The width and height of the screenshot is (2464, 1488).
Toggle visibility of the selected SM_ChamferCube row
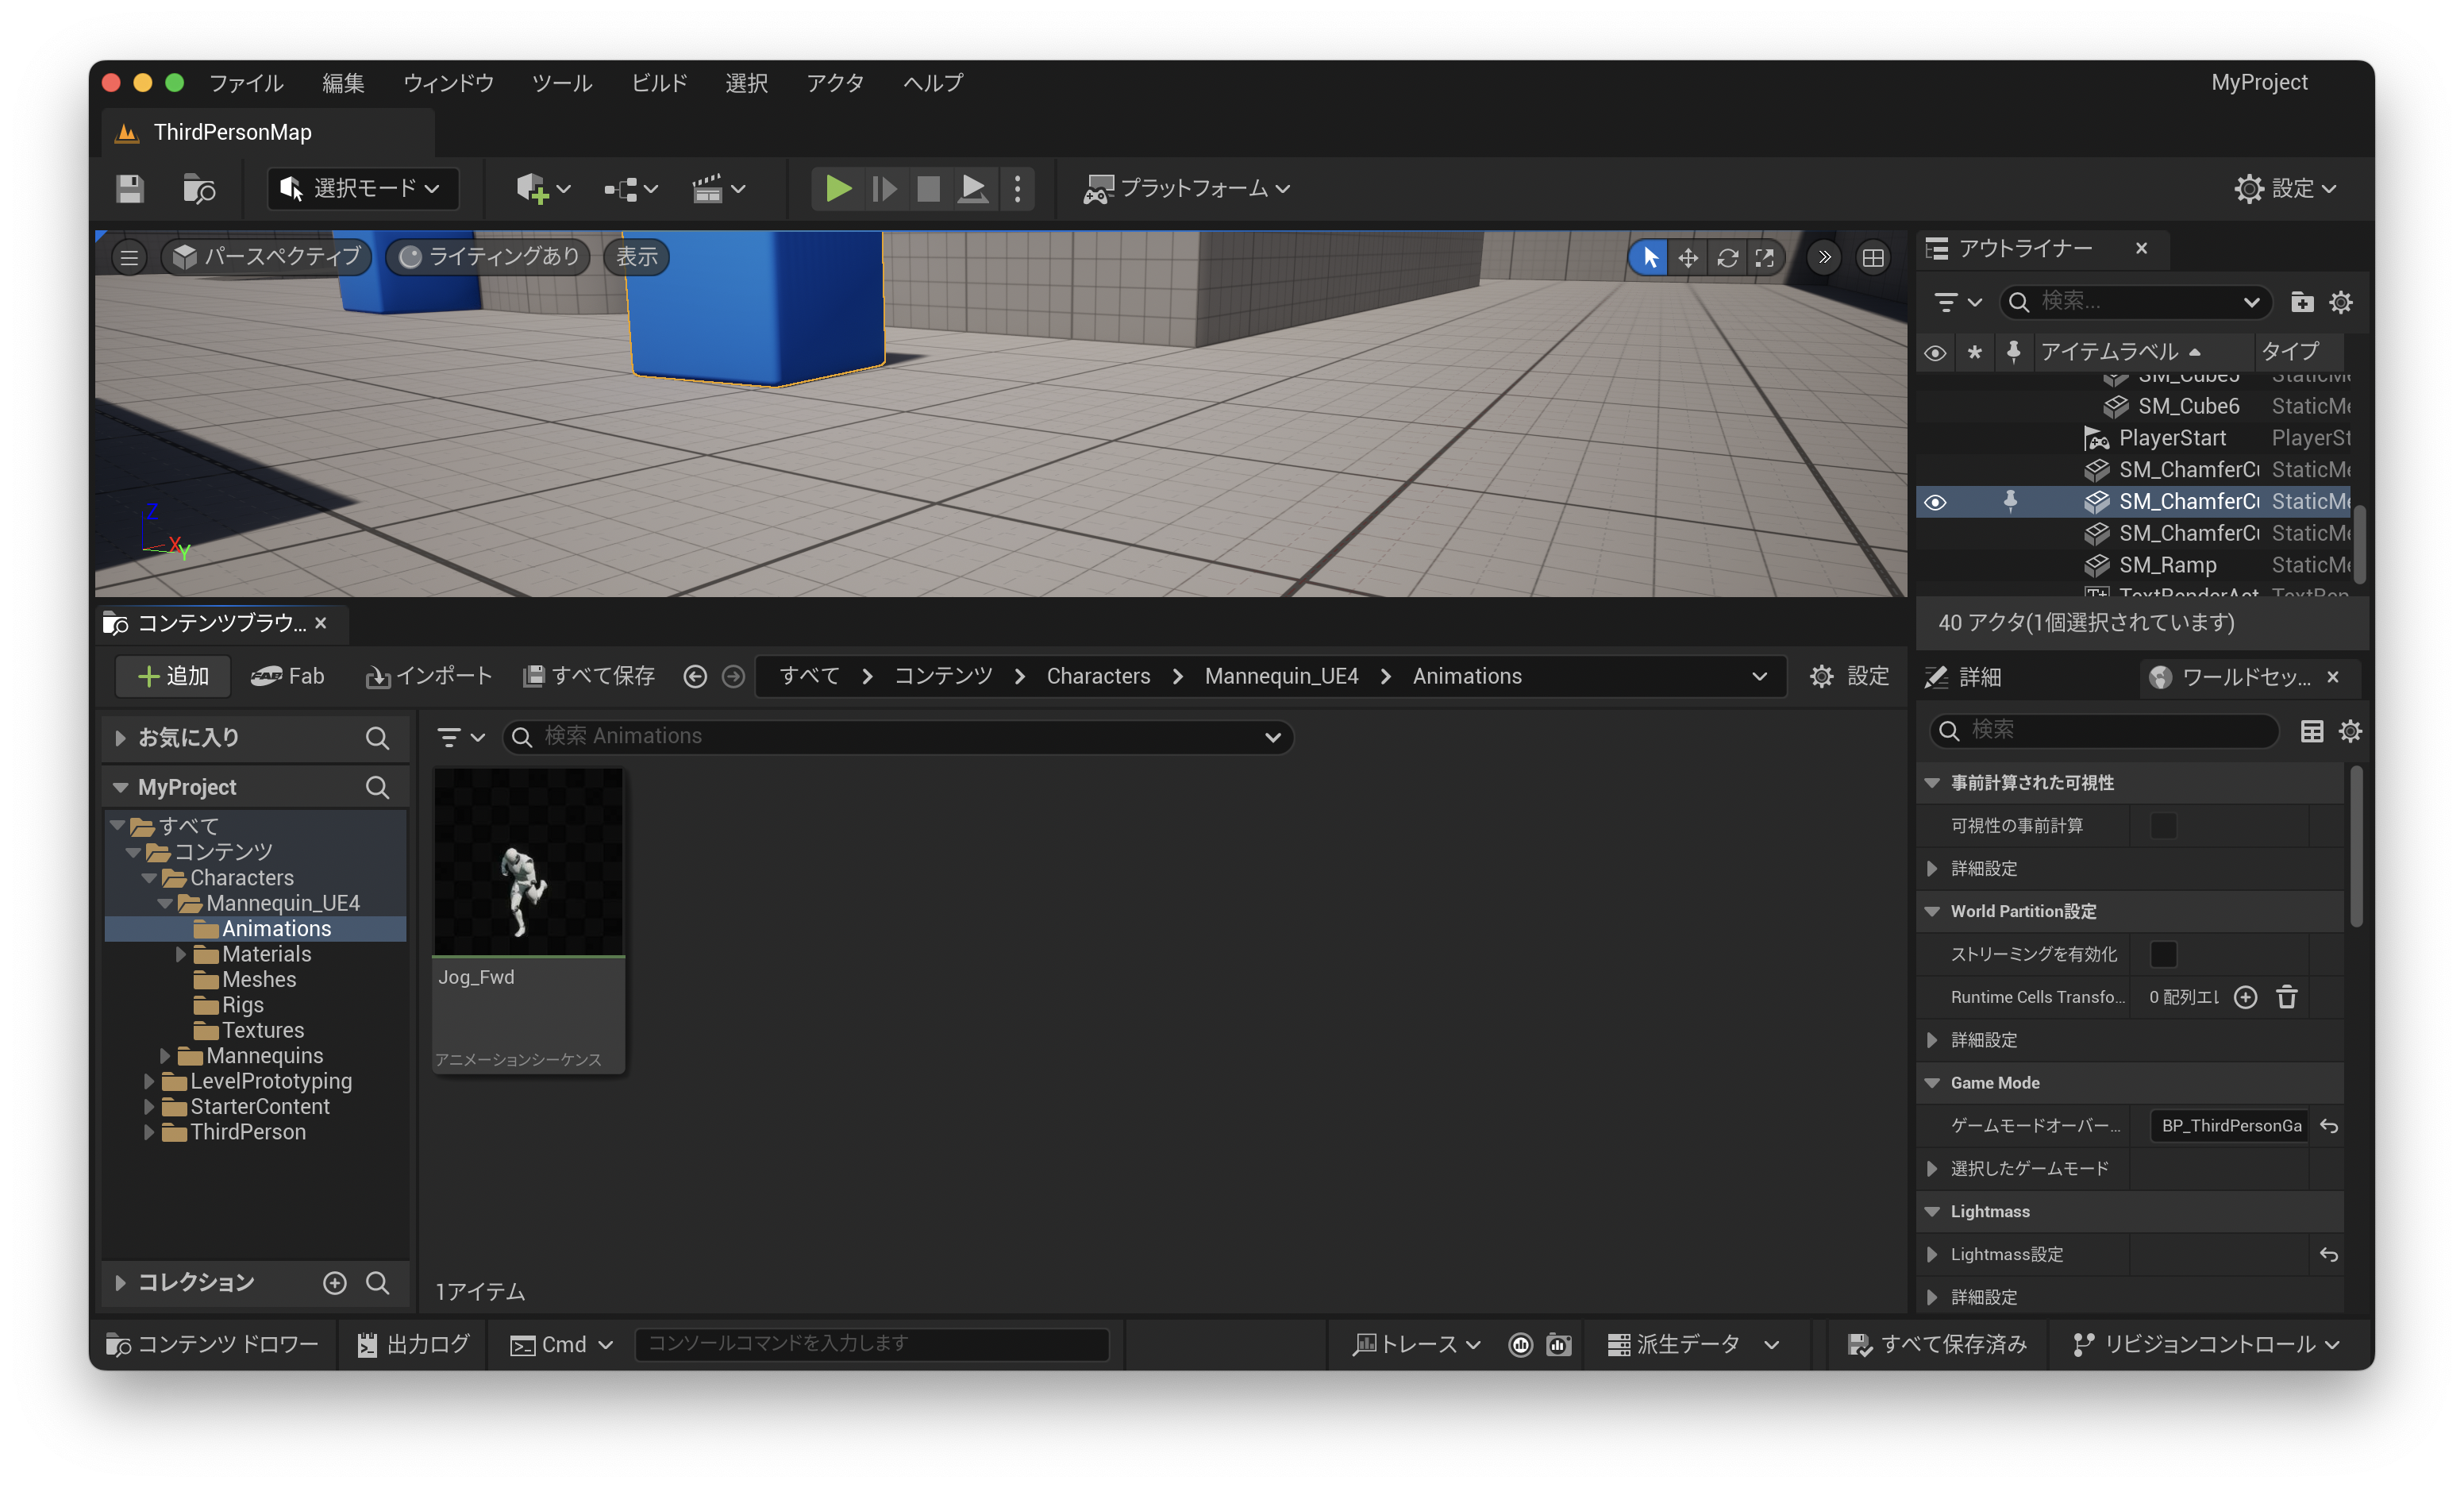[1935, 502]
